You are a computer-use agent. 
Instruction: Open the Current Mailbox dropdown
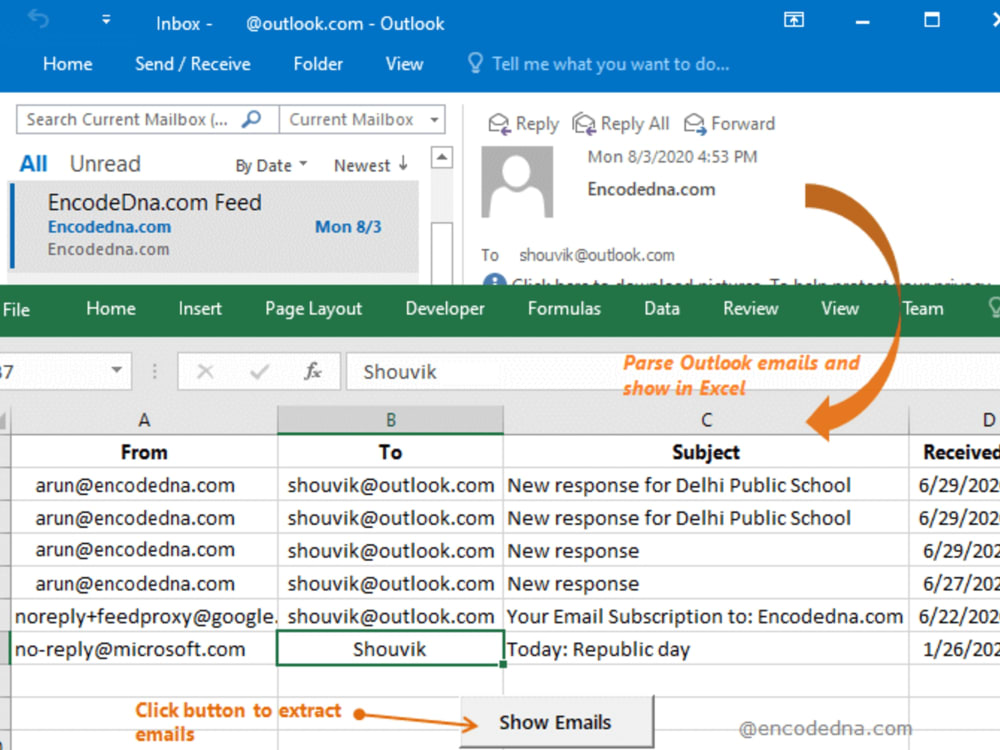[437, 119]
